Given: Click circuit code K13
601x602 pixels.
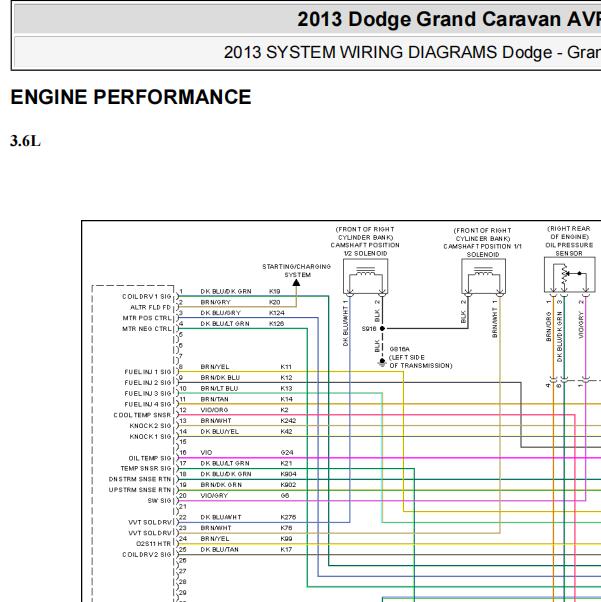Looking at the screenshot, I should 286,388.
